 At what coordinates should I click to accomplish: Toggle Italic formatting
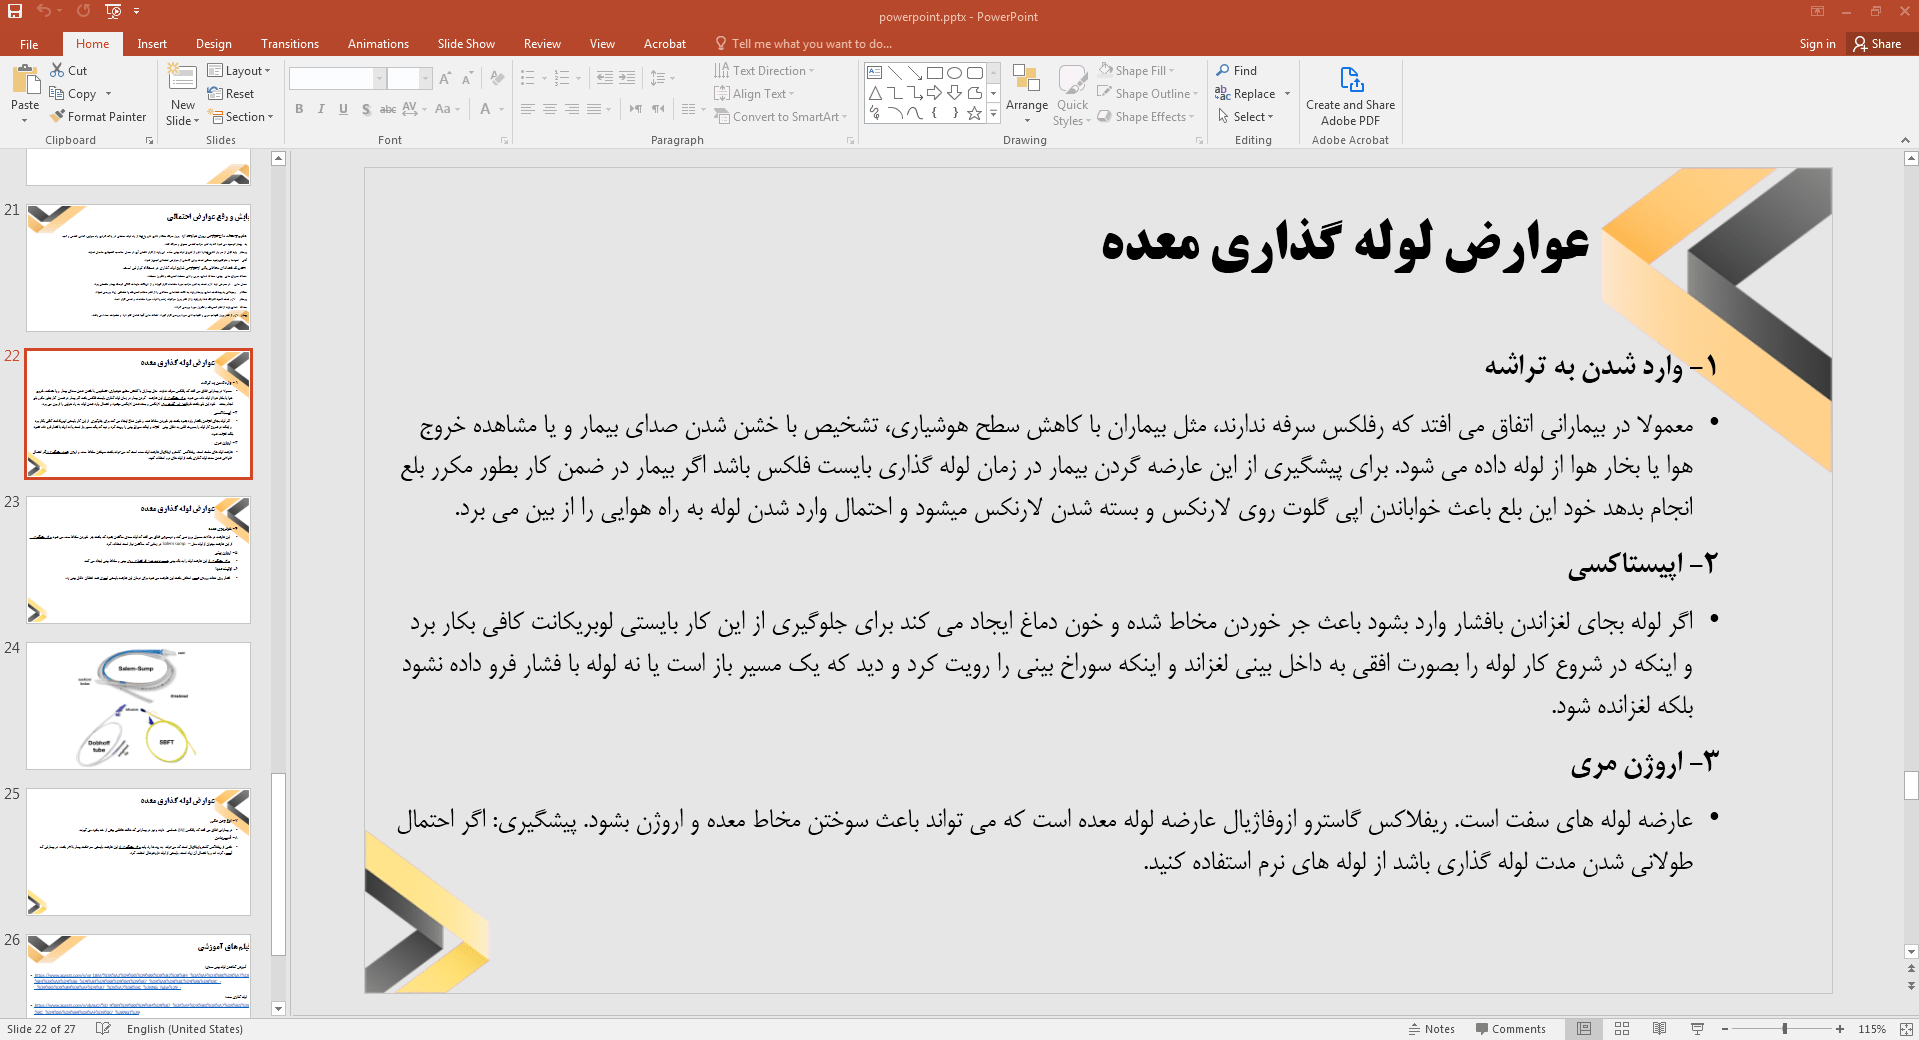coord(321,109)
